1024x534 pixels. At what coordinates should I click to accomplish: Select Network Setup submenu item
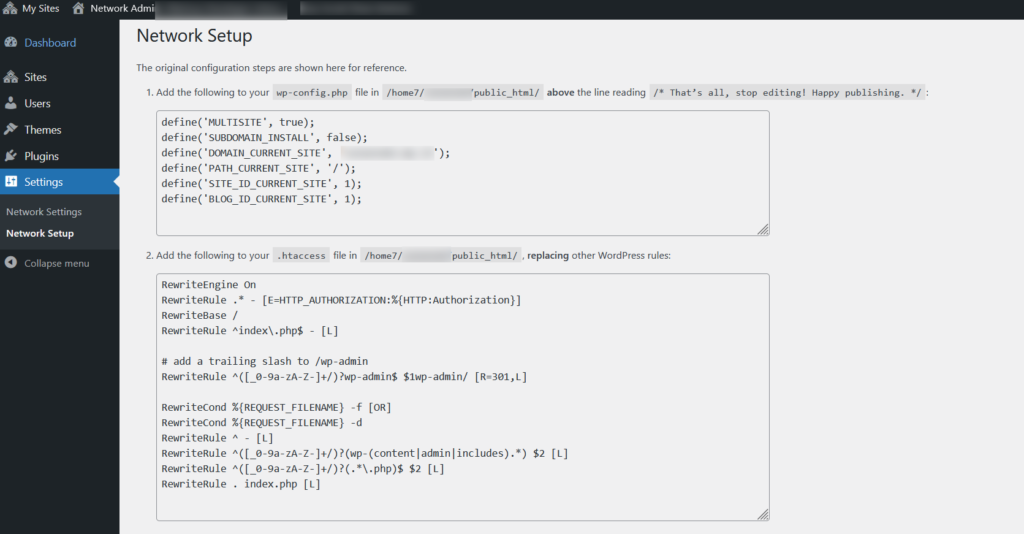point(40,233)
